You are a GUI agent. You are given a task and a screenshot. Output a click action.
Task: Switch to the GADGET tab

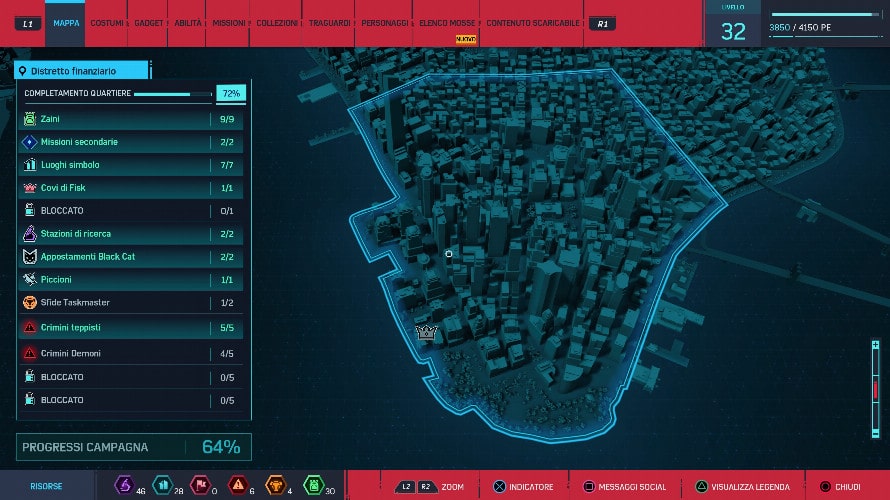tap(149, 23)
